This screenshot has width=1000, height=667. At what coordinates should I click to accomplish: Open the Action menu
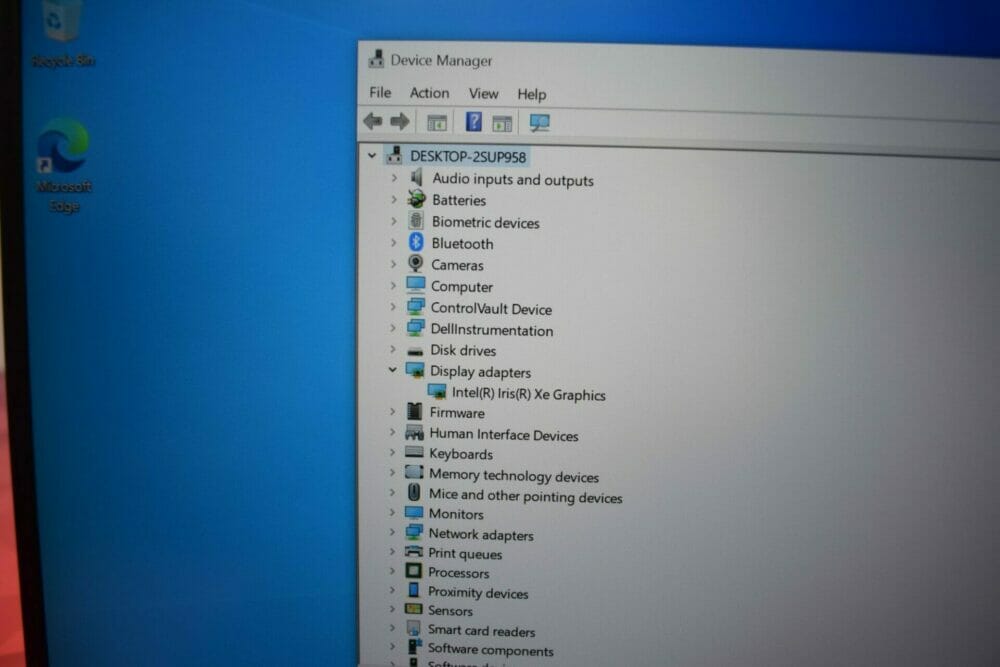pyautogui.click(x=429, y=93)
